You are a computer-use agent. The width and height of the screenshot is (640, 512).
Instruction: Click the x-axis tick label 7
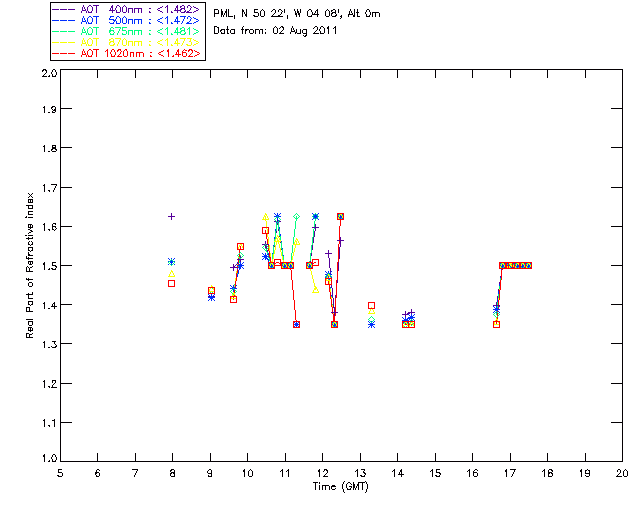(135, 473)
